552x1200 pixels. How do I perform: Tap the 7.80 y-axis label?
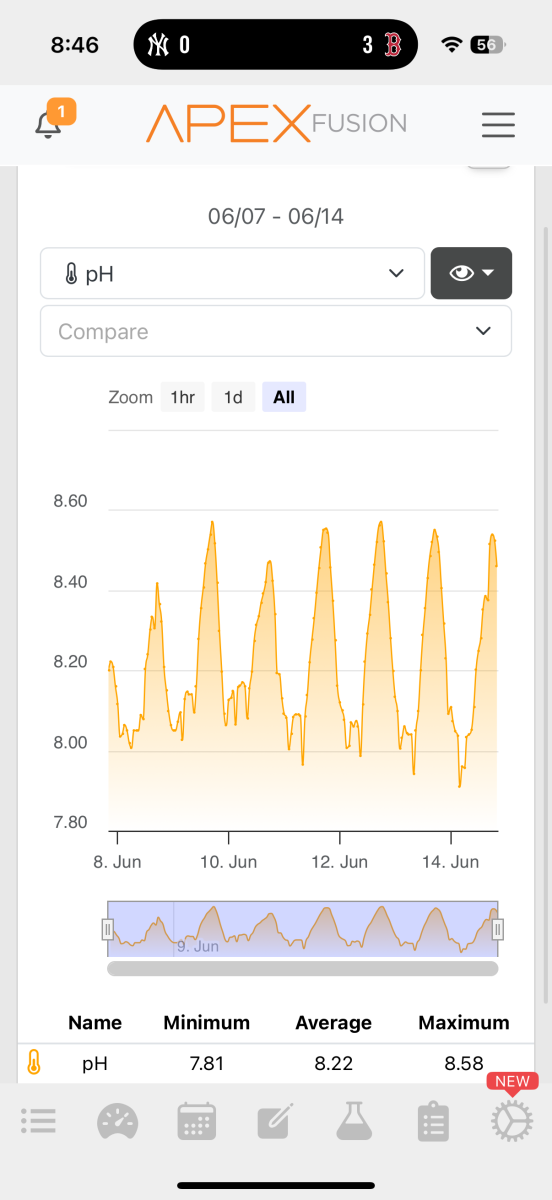[71, 822]
